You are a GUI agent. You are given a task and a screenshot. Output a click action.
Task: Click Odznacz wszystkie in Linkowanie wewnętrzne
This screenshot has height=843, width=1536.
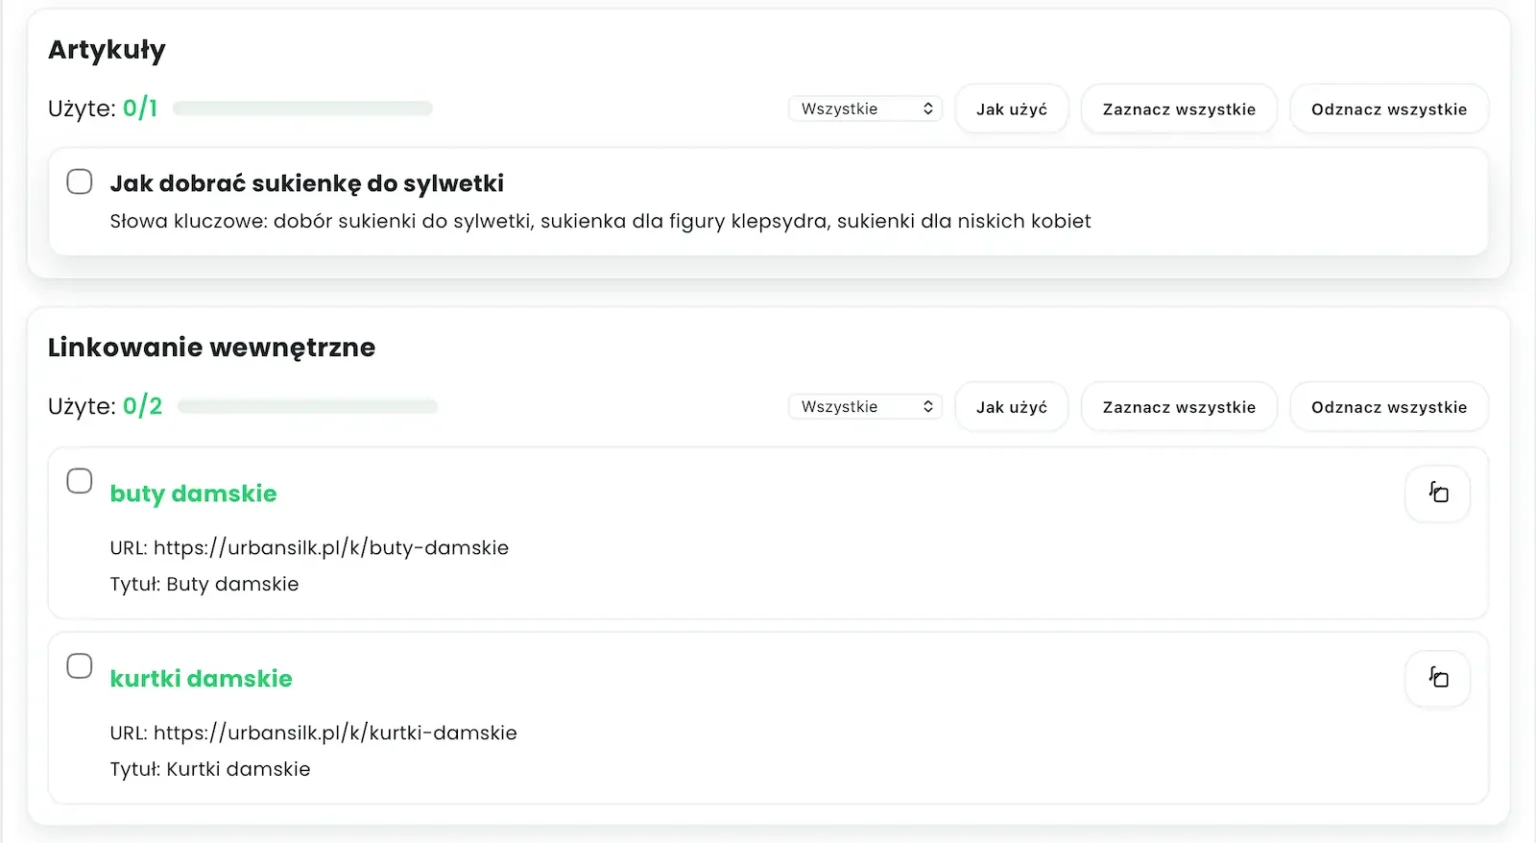point(1388,406)
